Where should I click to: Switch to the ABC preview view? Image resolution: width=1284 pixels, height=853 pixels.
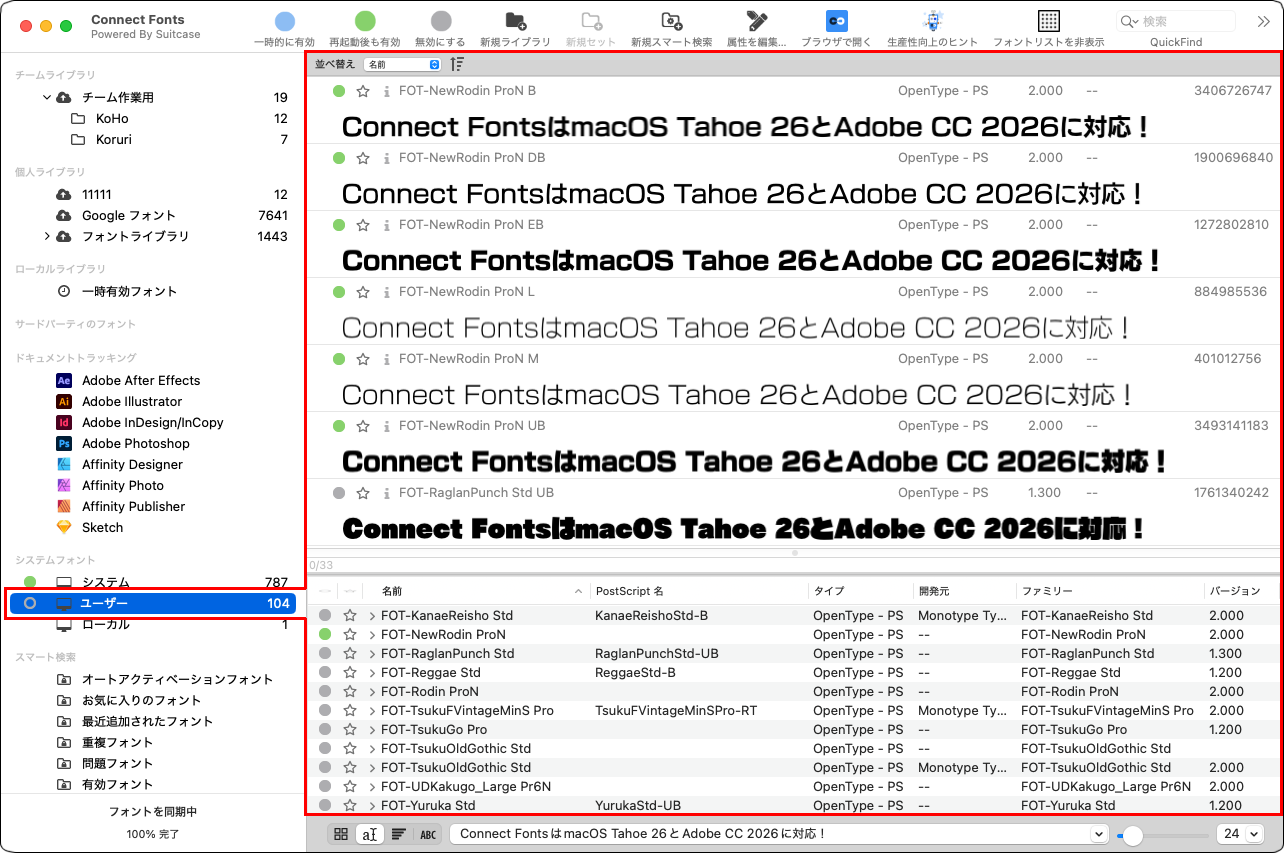pos(428,834)
